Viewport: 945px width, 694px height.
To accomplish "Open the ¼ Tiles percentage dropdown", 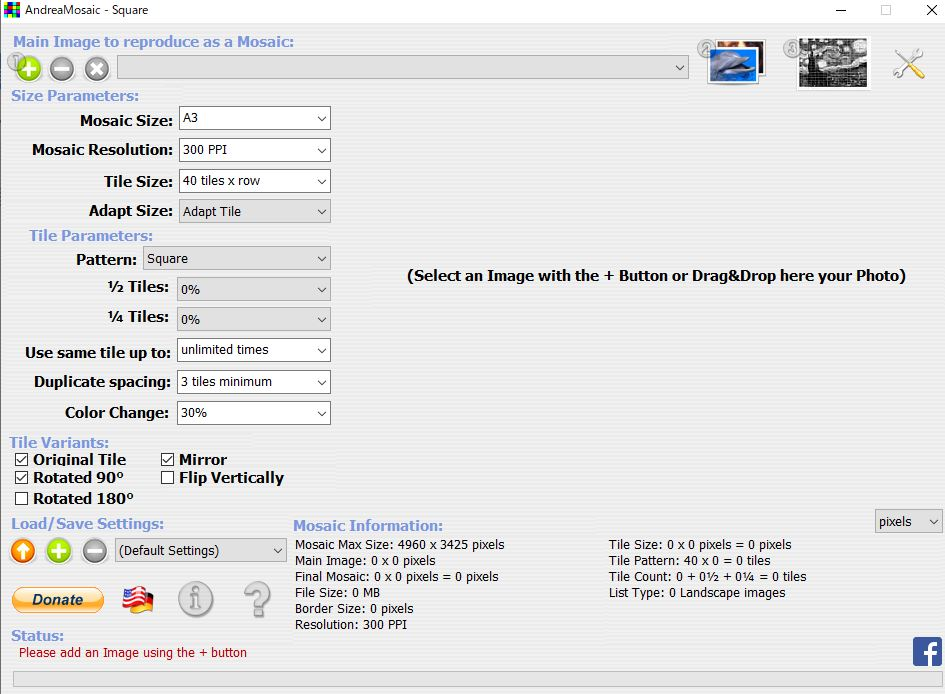I will tap(254, 319).
